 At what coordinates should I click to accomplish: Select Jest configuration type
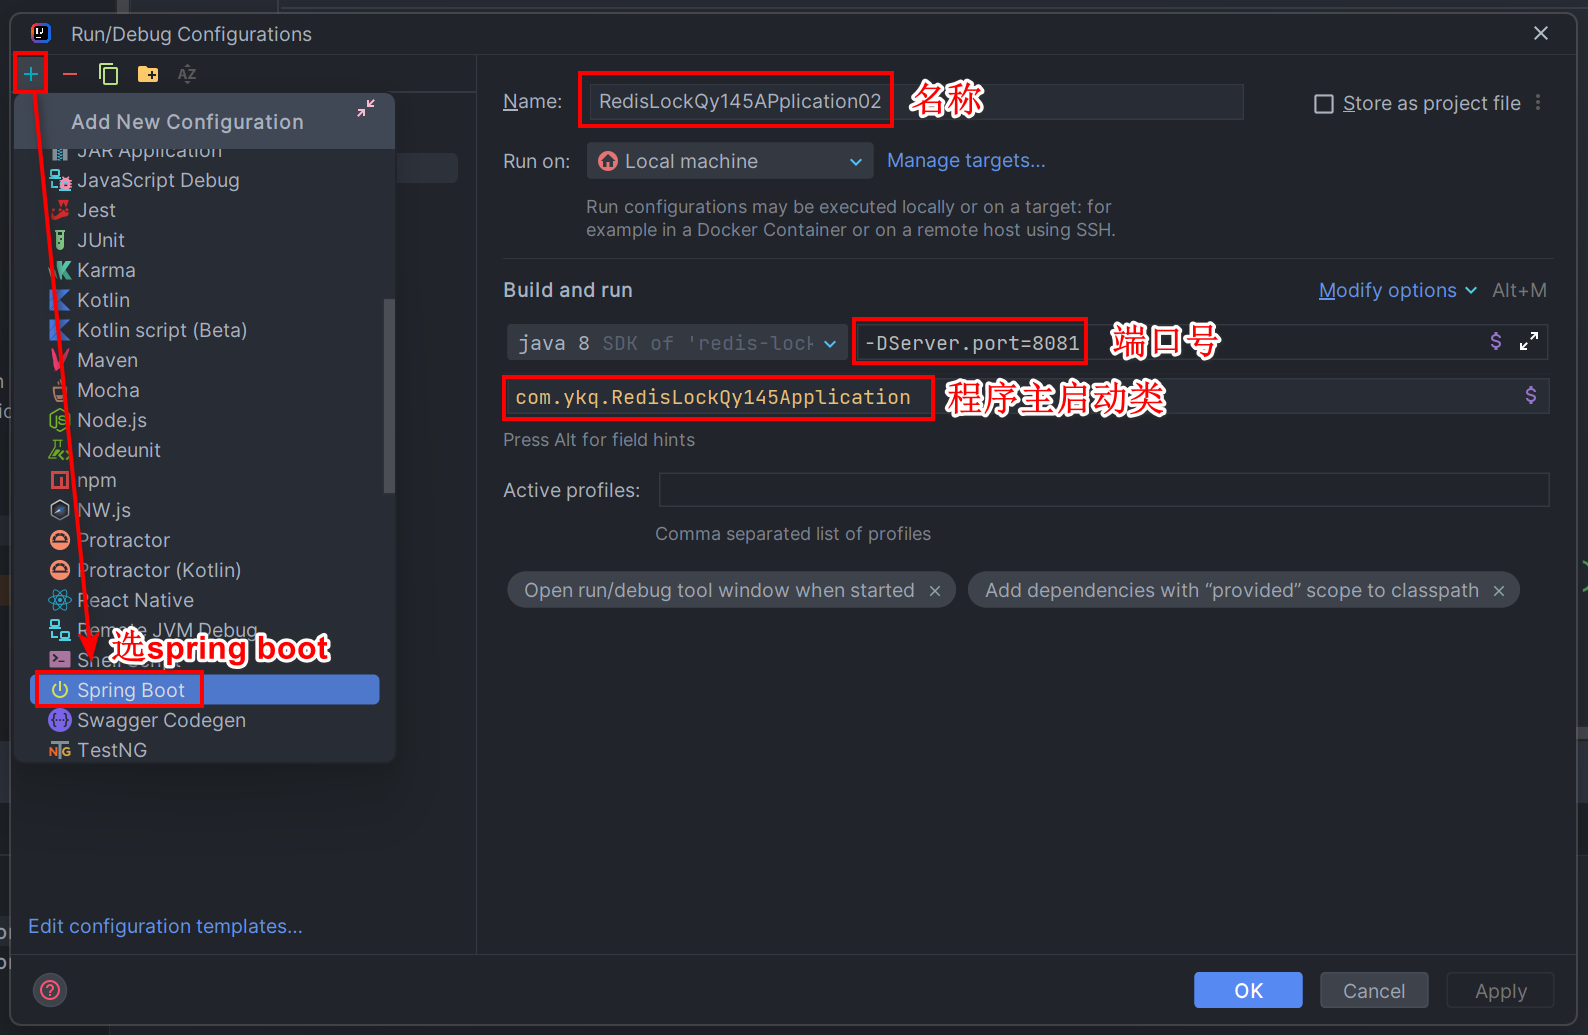pyautogui.click(x=205, y=210)
